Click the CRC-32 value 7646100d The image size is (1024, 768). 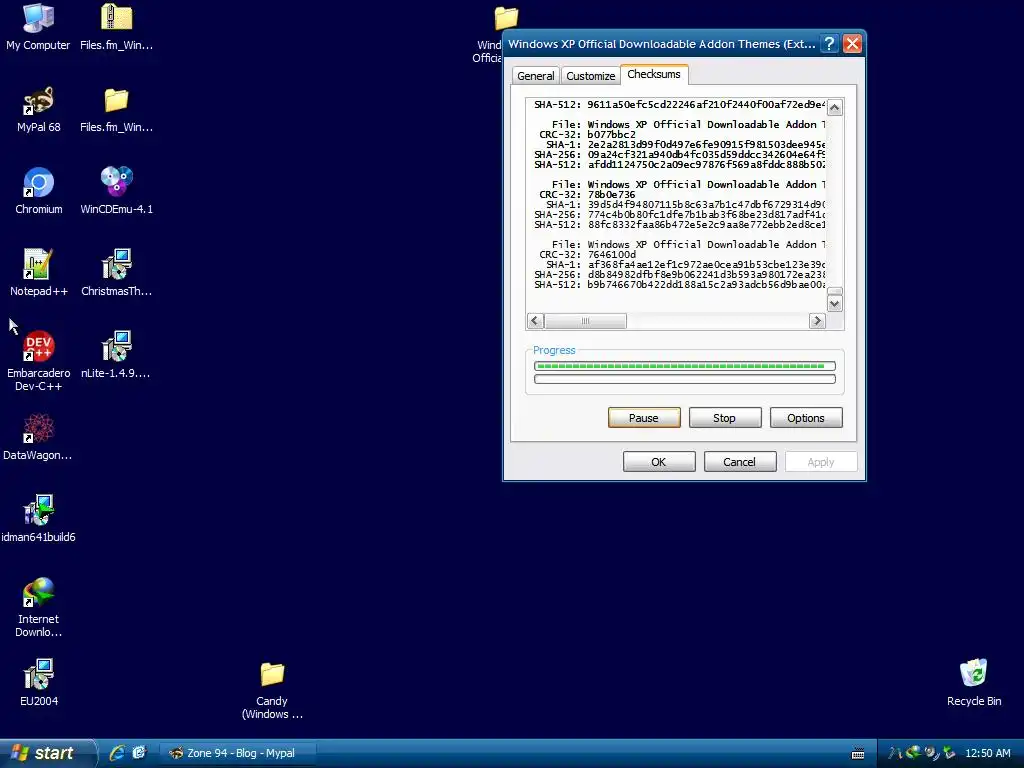pos(611,255)
